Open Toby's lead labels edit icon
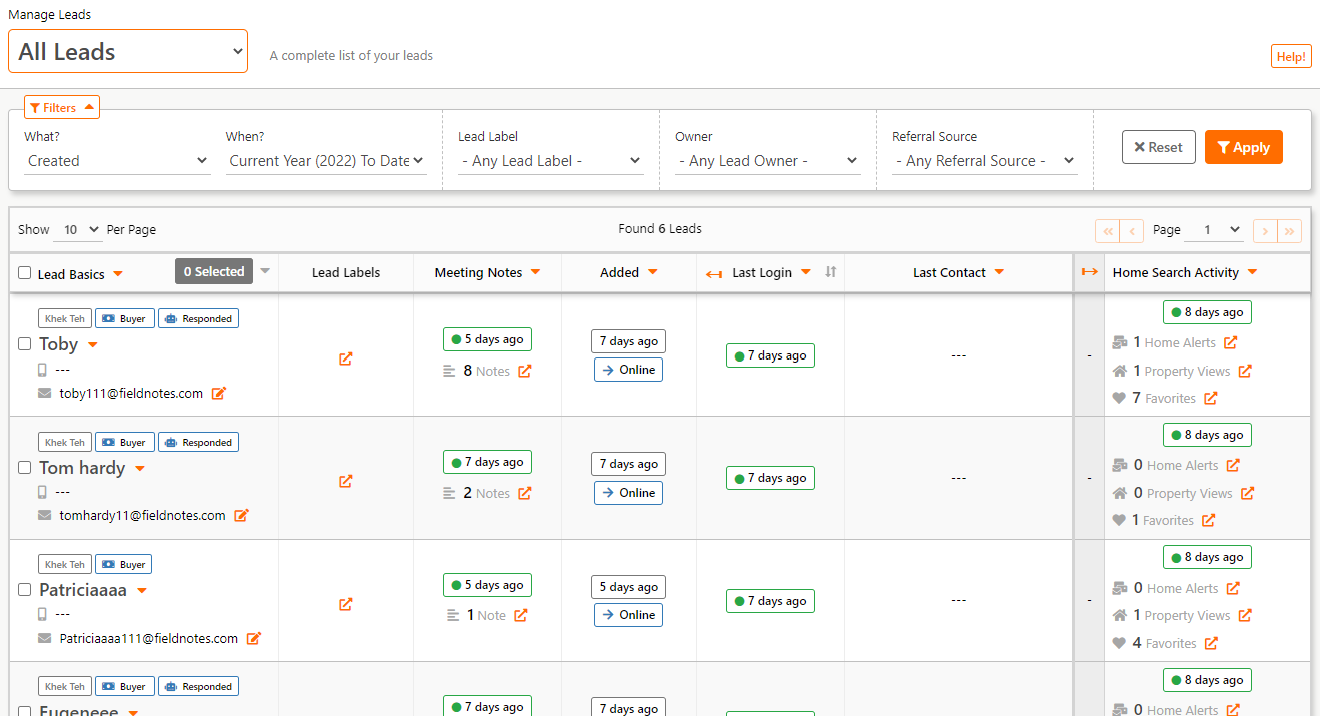The height and width of the screenshot is (716, 1320). 345,359
